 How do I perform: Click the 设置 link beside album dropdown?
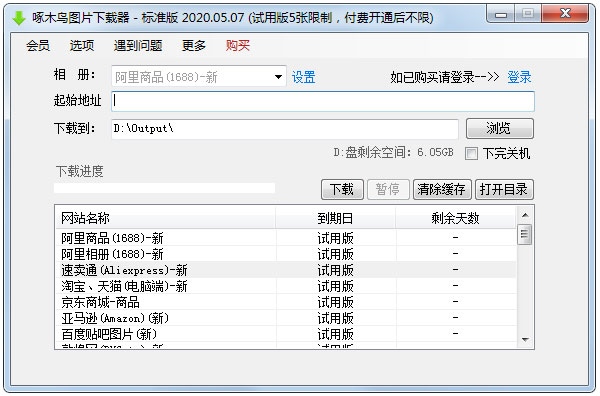304,77
